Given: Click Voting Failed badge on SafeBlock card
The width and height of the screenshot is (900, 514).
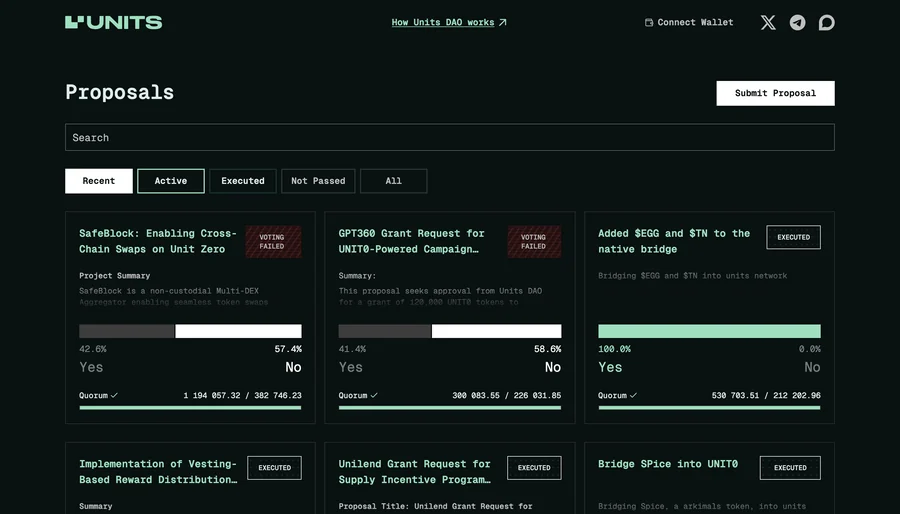Looking at the screenshot, I should 273,242.
